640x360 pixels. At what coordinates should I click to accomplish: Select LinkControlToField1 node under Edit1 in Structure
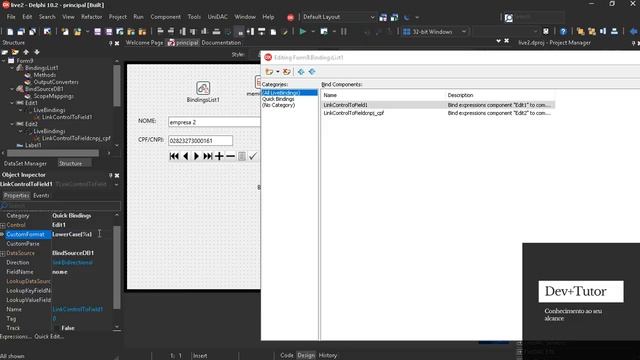67,117
